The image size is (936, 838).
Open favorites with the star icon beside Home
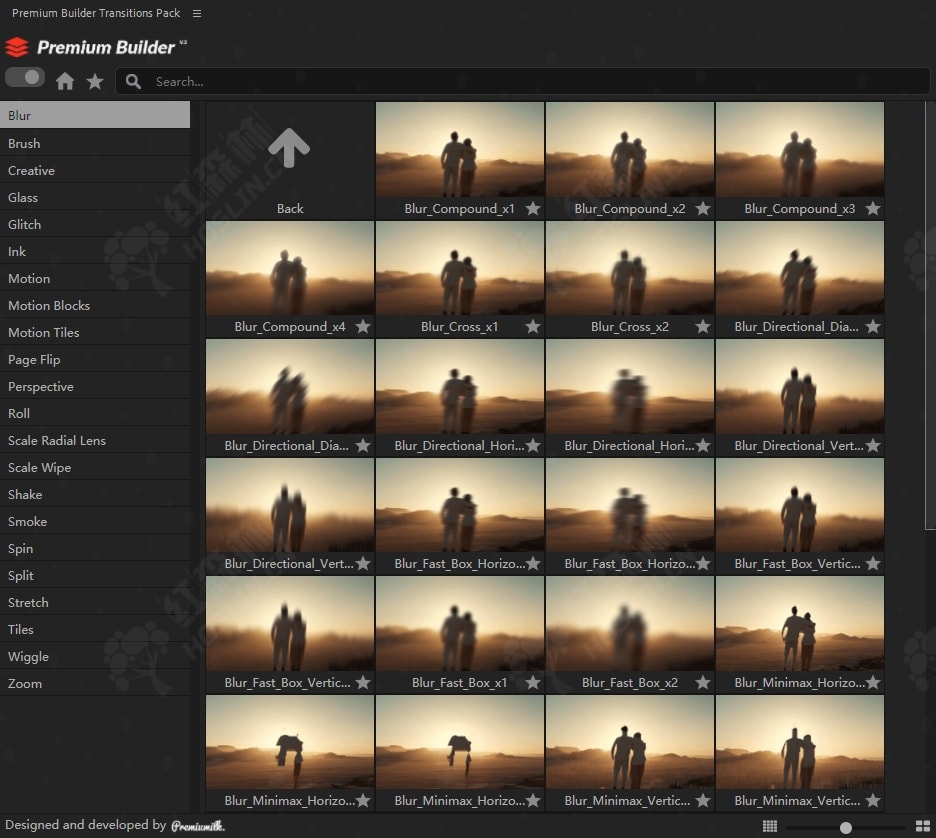click(x=95, y=82)
